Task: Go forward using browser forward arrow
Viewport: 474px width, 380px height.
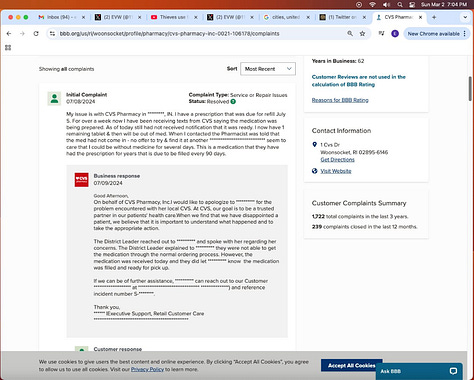Action: coord(22,34)
